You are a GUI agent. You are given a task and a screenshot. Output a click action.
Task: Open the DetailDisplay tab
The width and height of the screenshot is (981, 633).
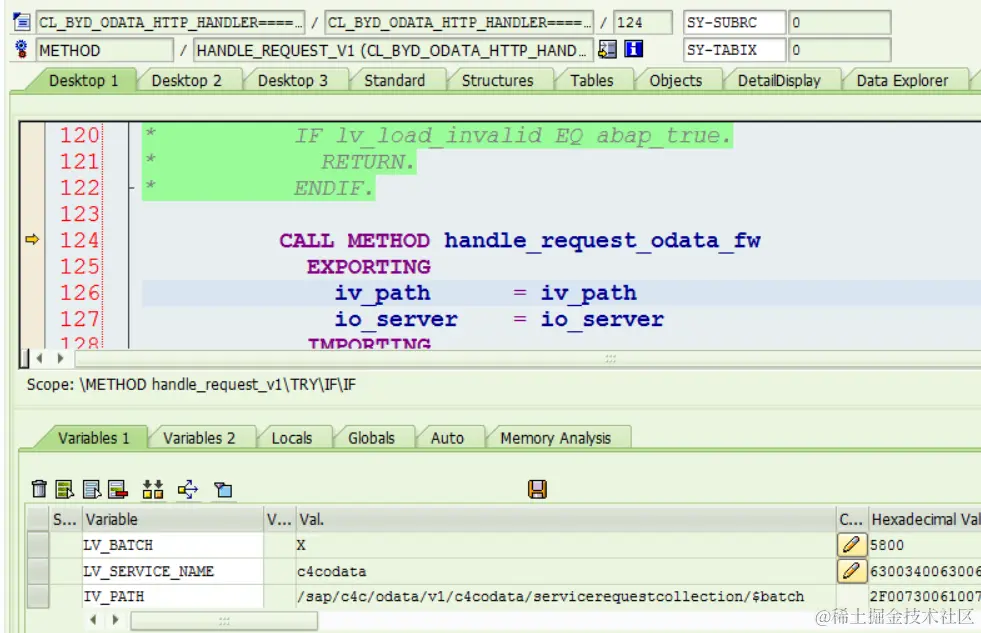[x=779, y=81]
